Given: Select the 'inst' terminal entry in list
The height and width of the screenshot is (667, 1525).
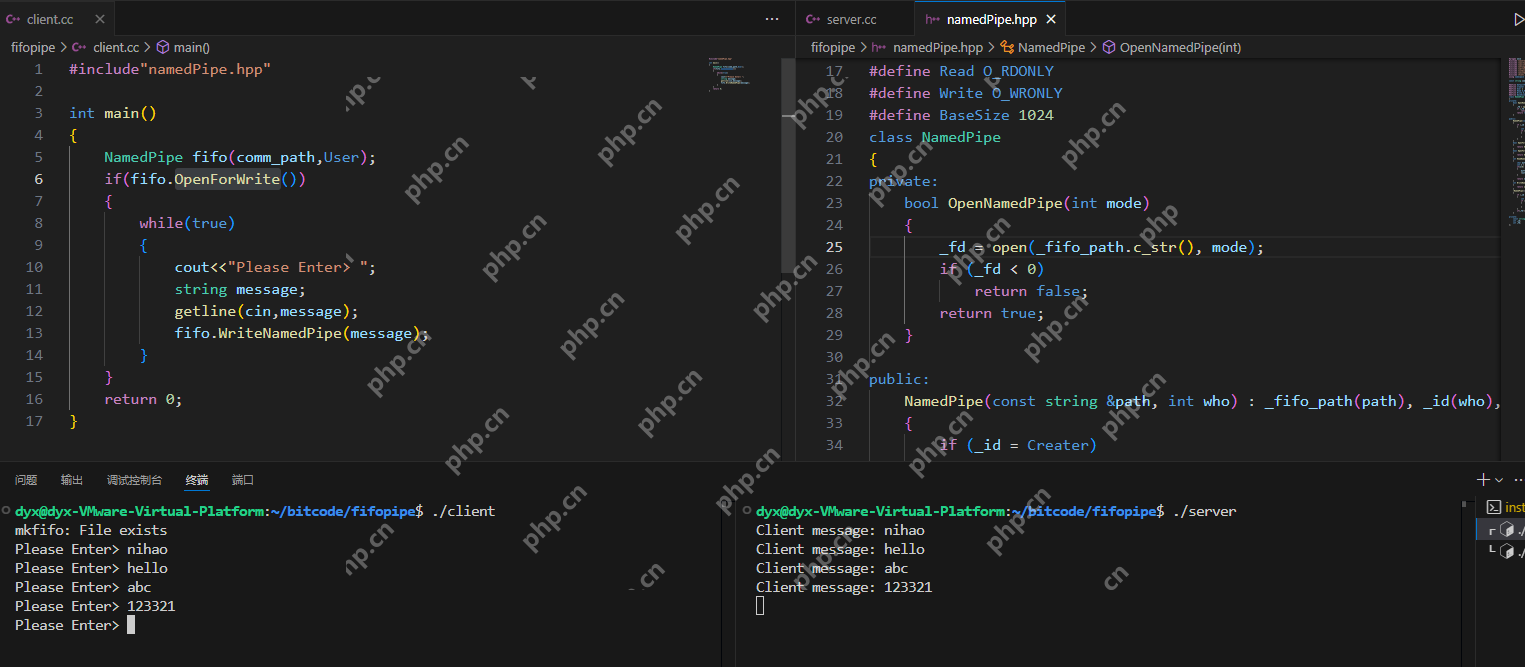Looking at the screenshot, I should [x=1502, y=507].
